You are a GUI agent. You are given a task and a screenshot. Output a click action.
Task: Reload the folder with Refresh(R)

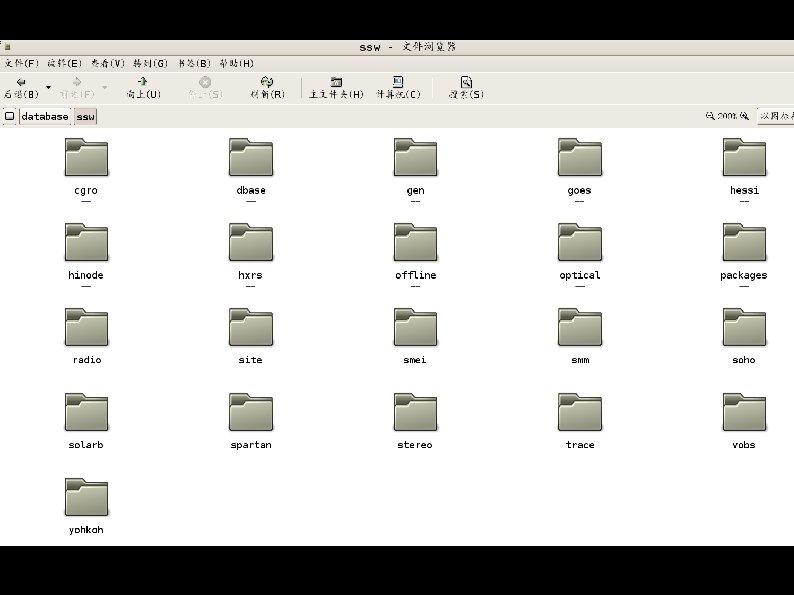(x=267, y=88)
